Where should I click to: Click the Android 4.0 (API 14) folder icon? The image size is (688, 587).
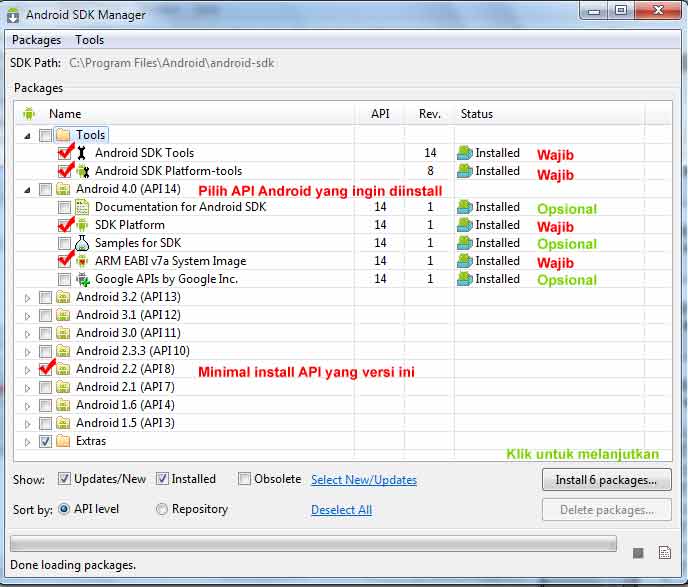(63, 189)
